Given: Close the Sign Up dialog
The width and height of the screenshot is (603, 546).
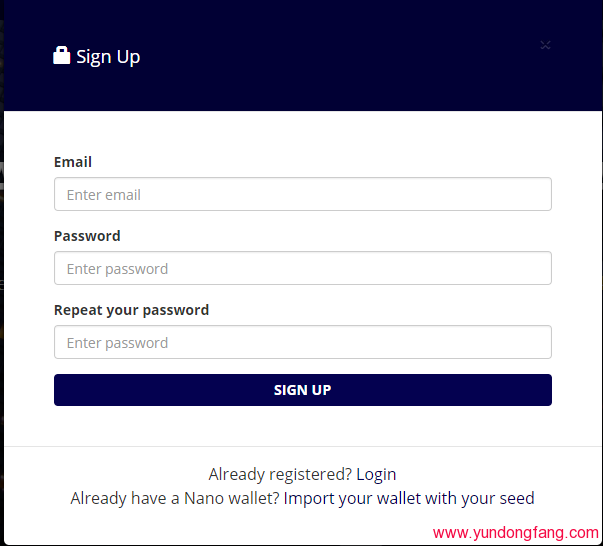Looking at the screenshot, I should tap(545, 45).
